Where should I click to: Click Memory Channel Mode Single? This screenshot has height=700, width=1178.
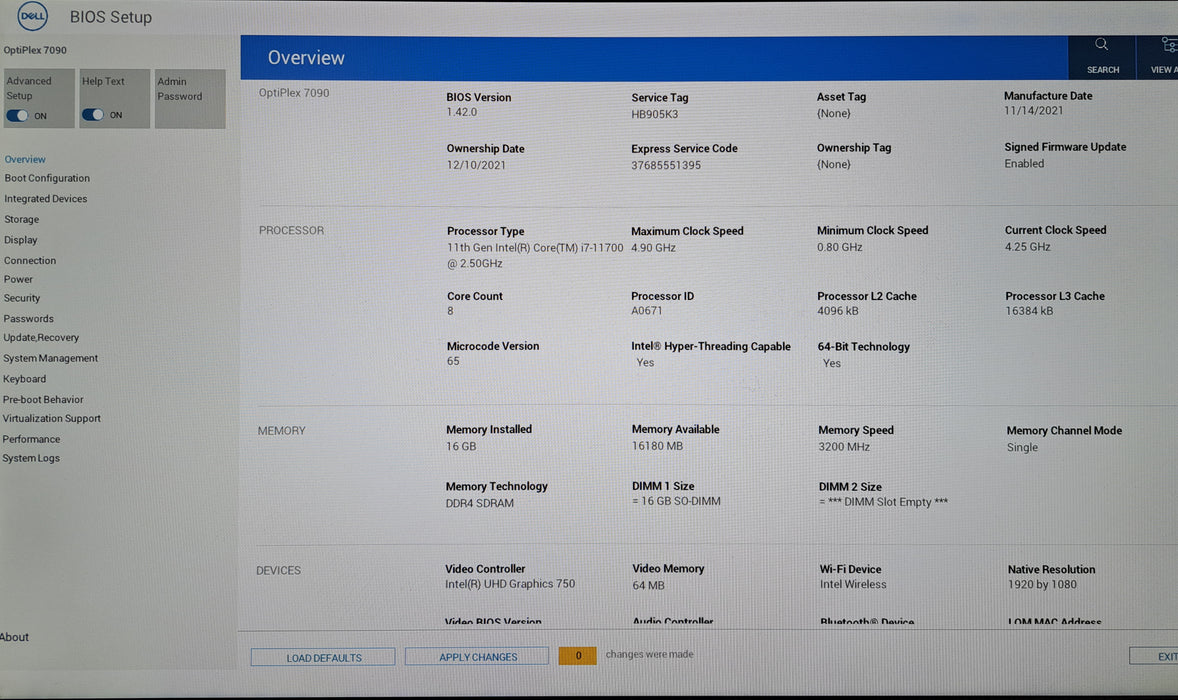(x=1022, y=448)
